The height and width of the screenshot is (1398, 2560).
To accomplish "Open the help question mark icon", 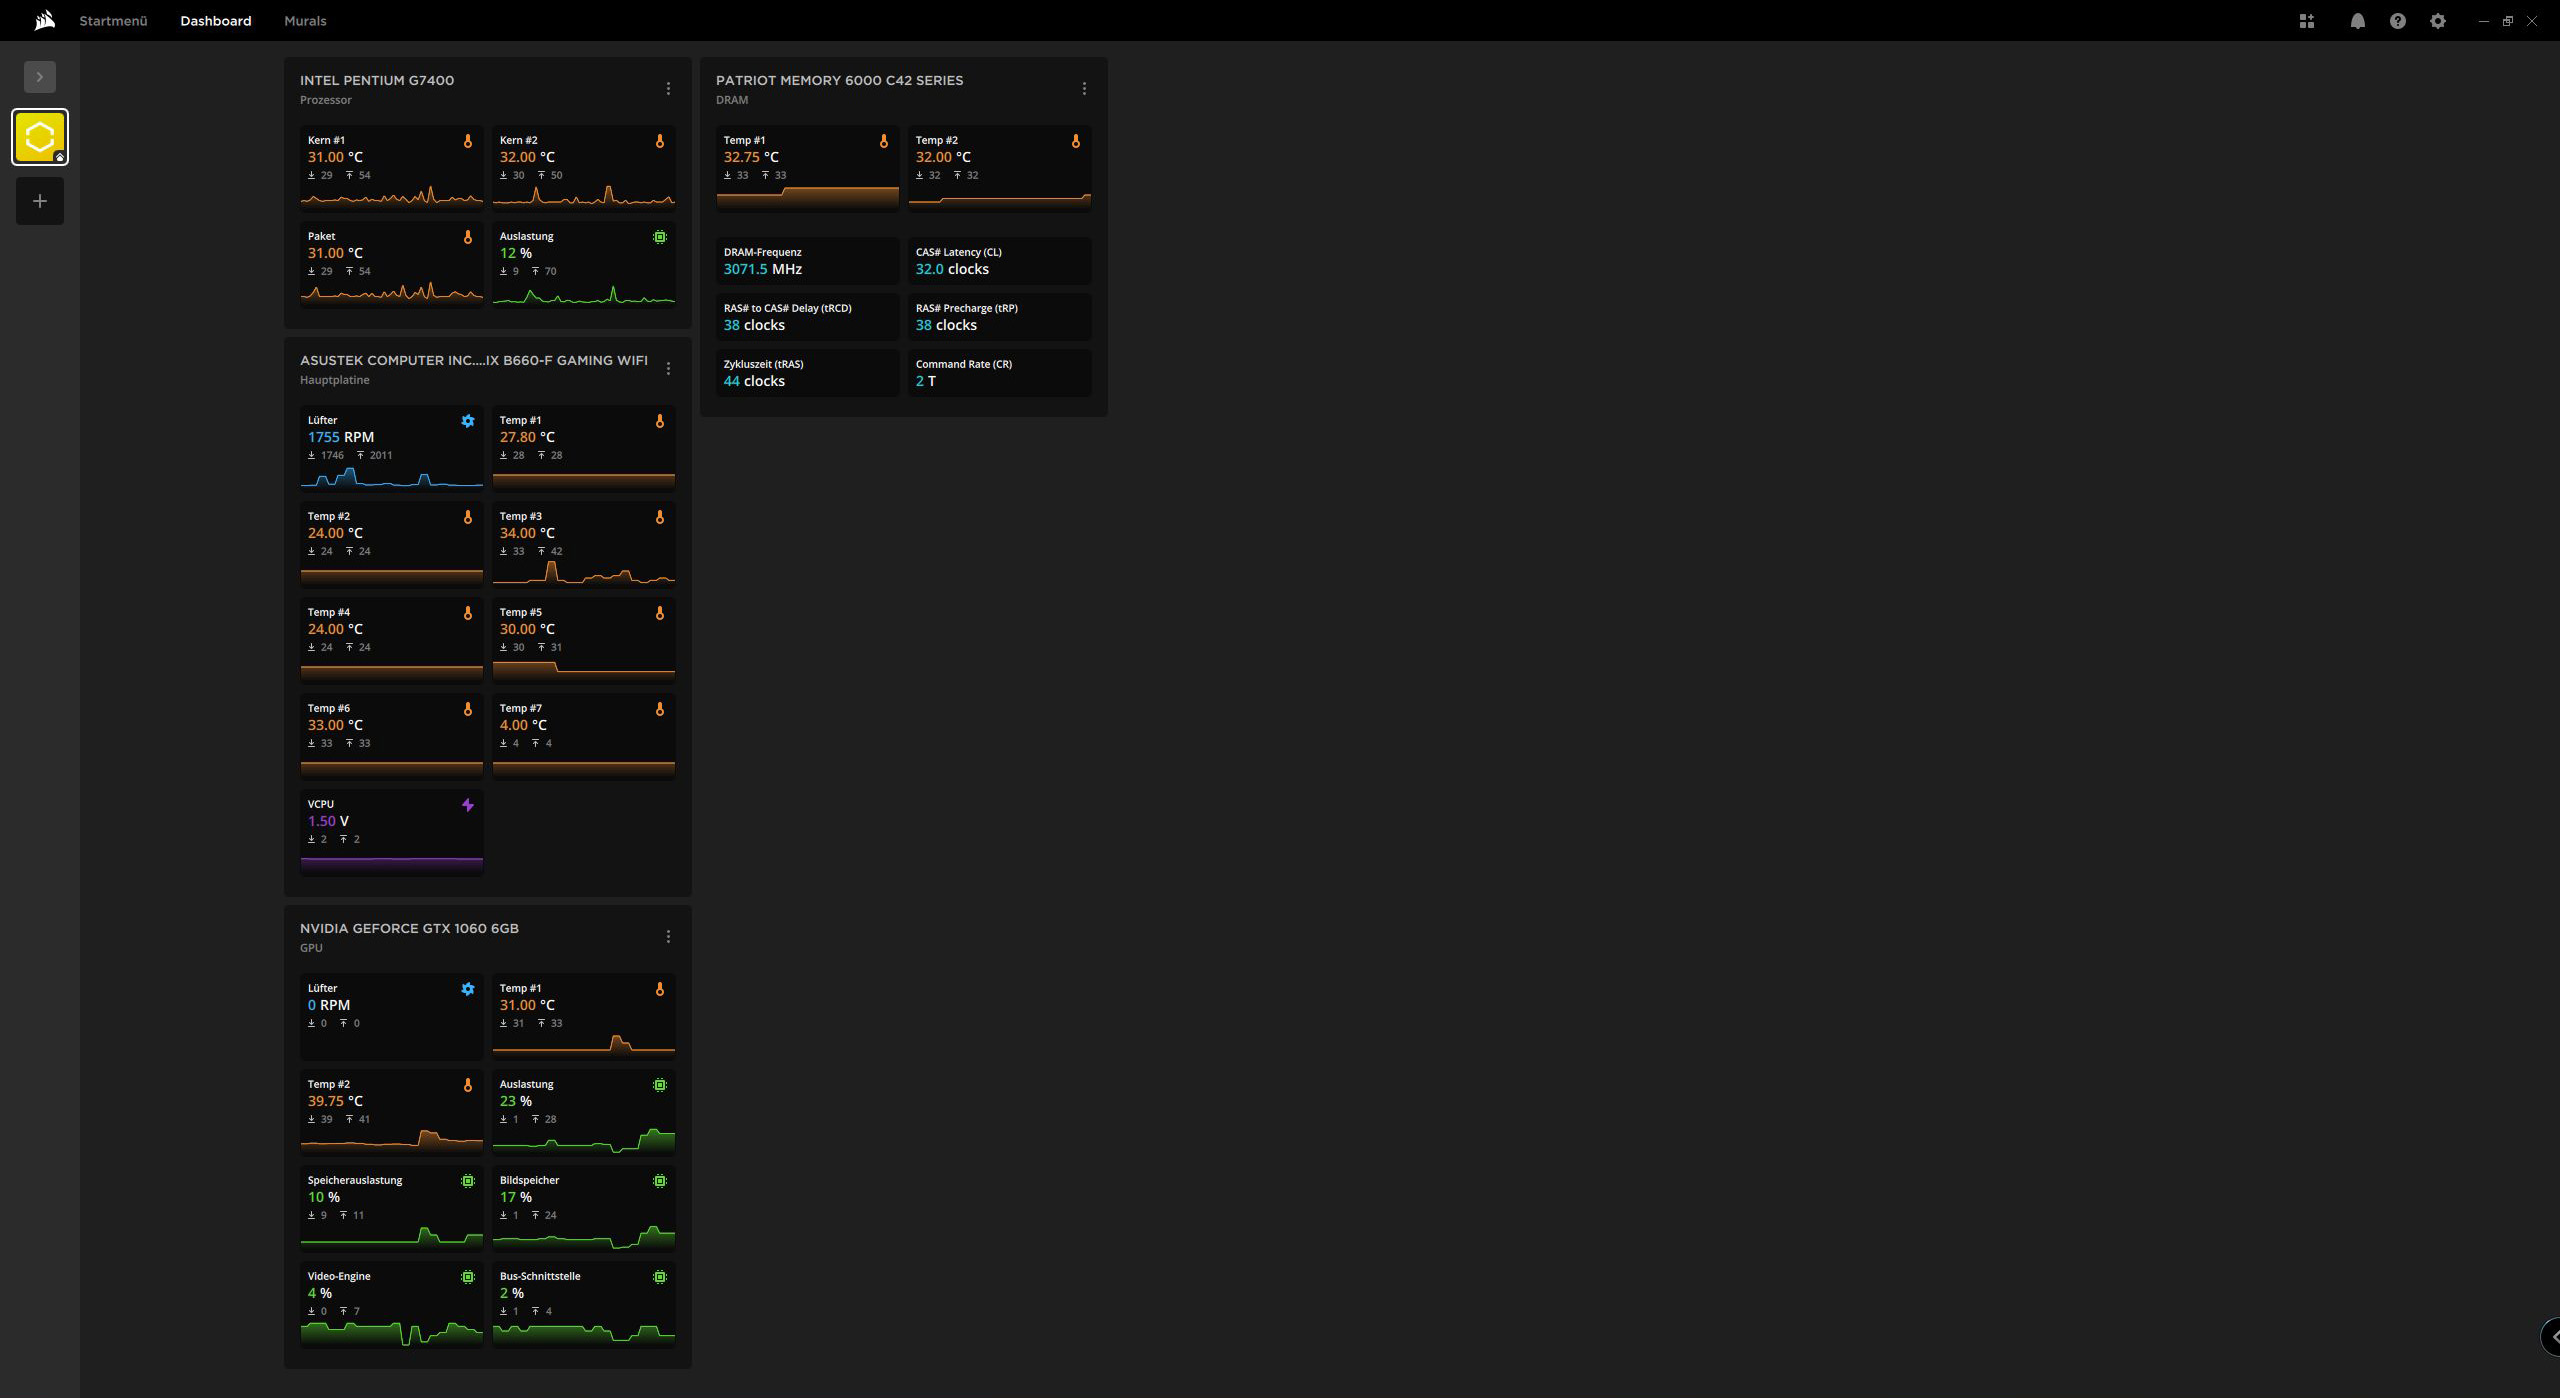I will click(2397, 21).
